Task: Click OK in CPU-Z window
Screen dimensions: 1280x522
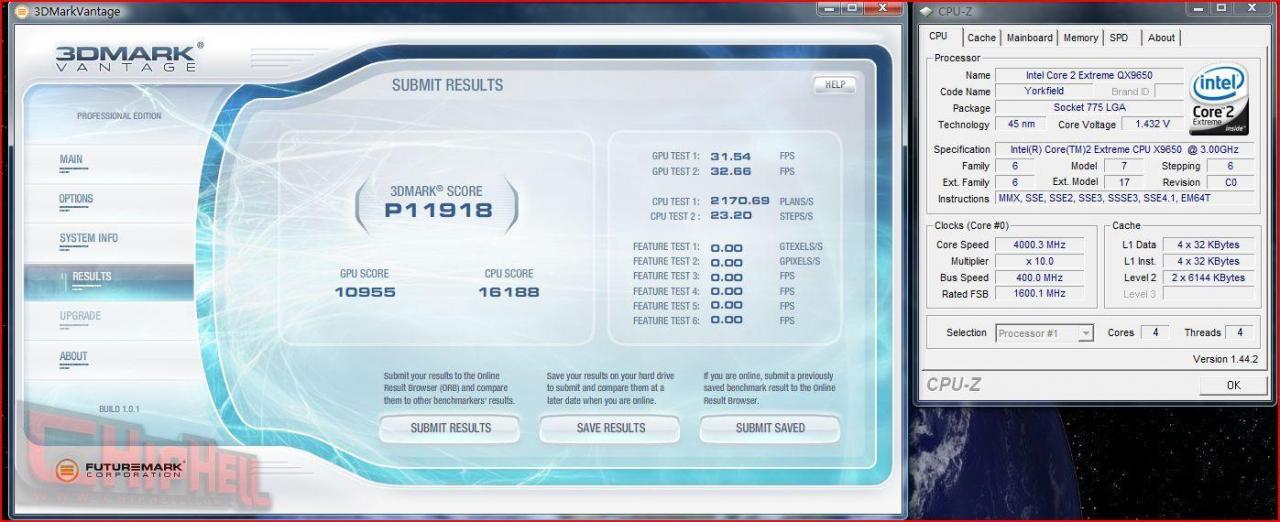Action: (1233, 385)
